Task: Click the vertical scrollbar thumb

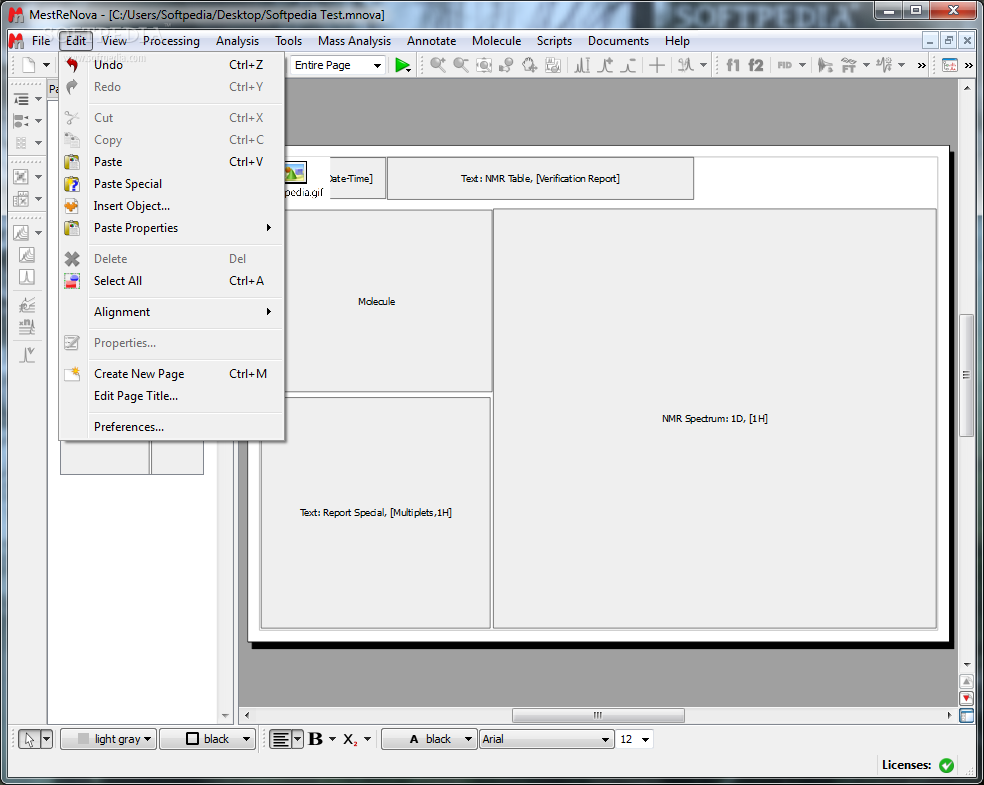Action: pyautogui.click(x=966, y=375)
